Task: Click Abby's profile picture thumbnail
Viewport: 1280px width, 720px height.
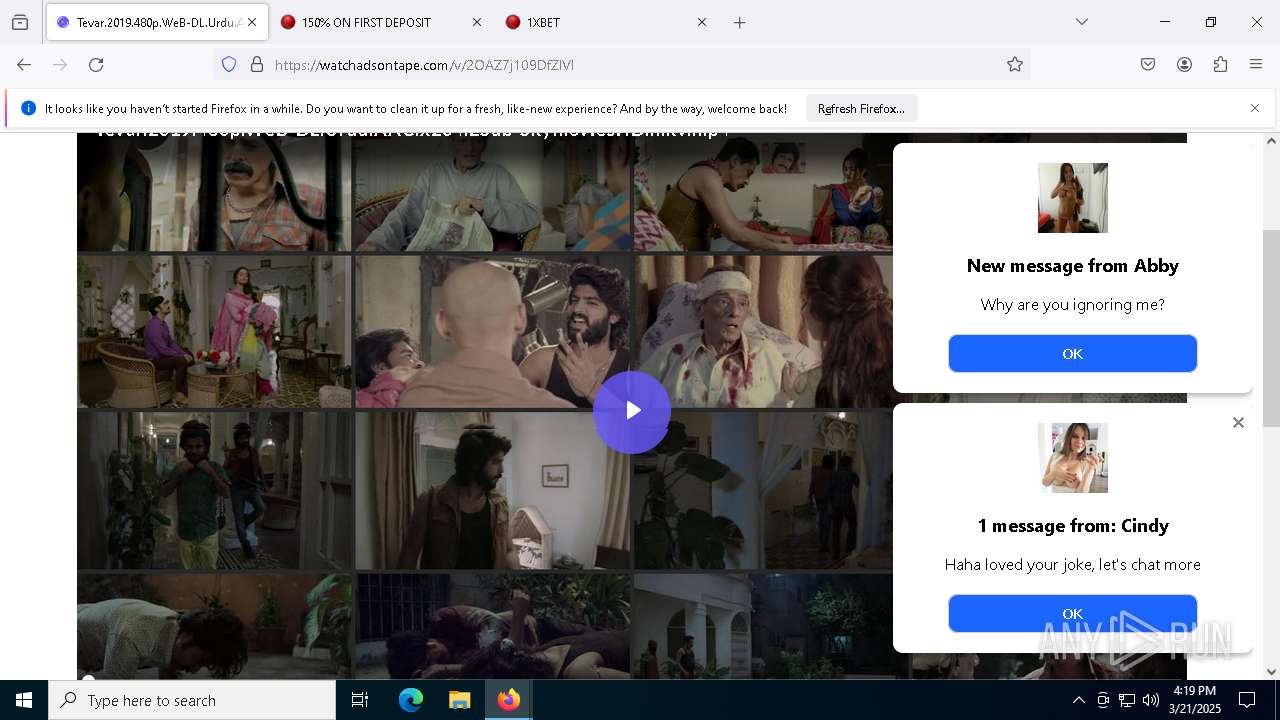Action: pos(1073,198)
